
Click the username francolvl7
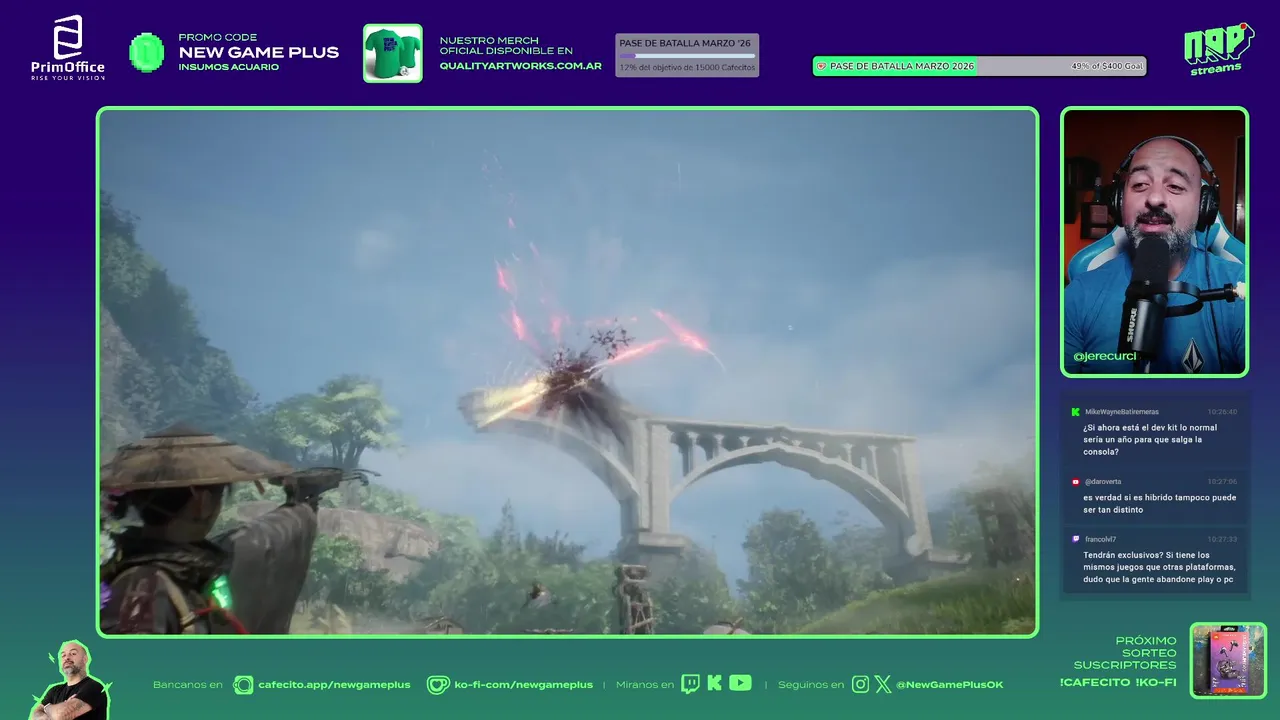click(x=1100, y=539)
